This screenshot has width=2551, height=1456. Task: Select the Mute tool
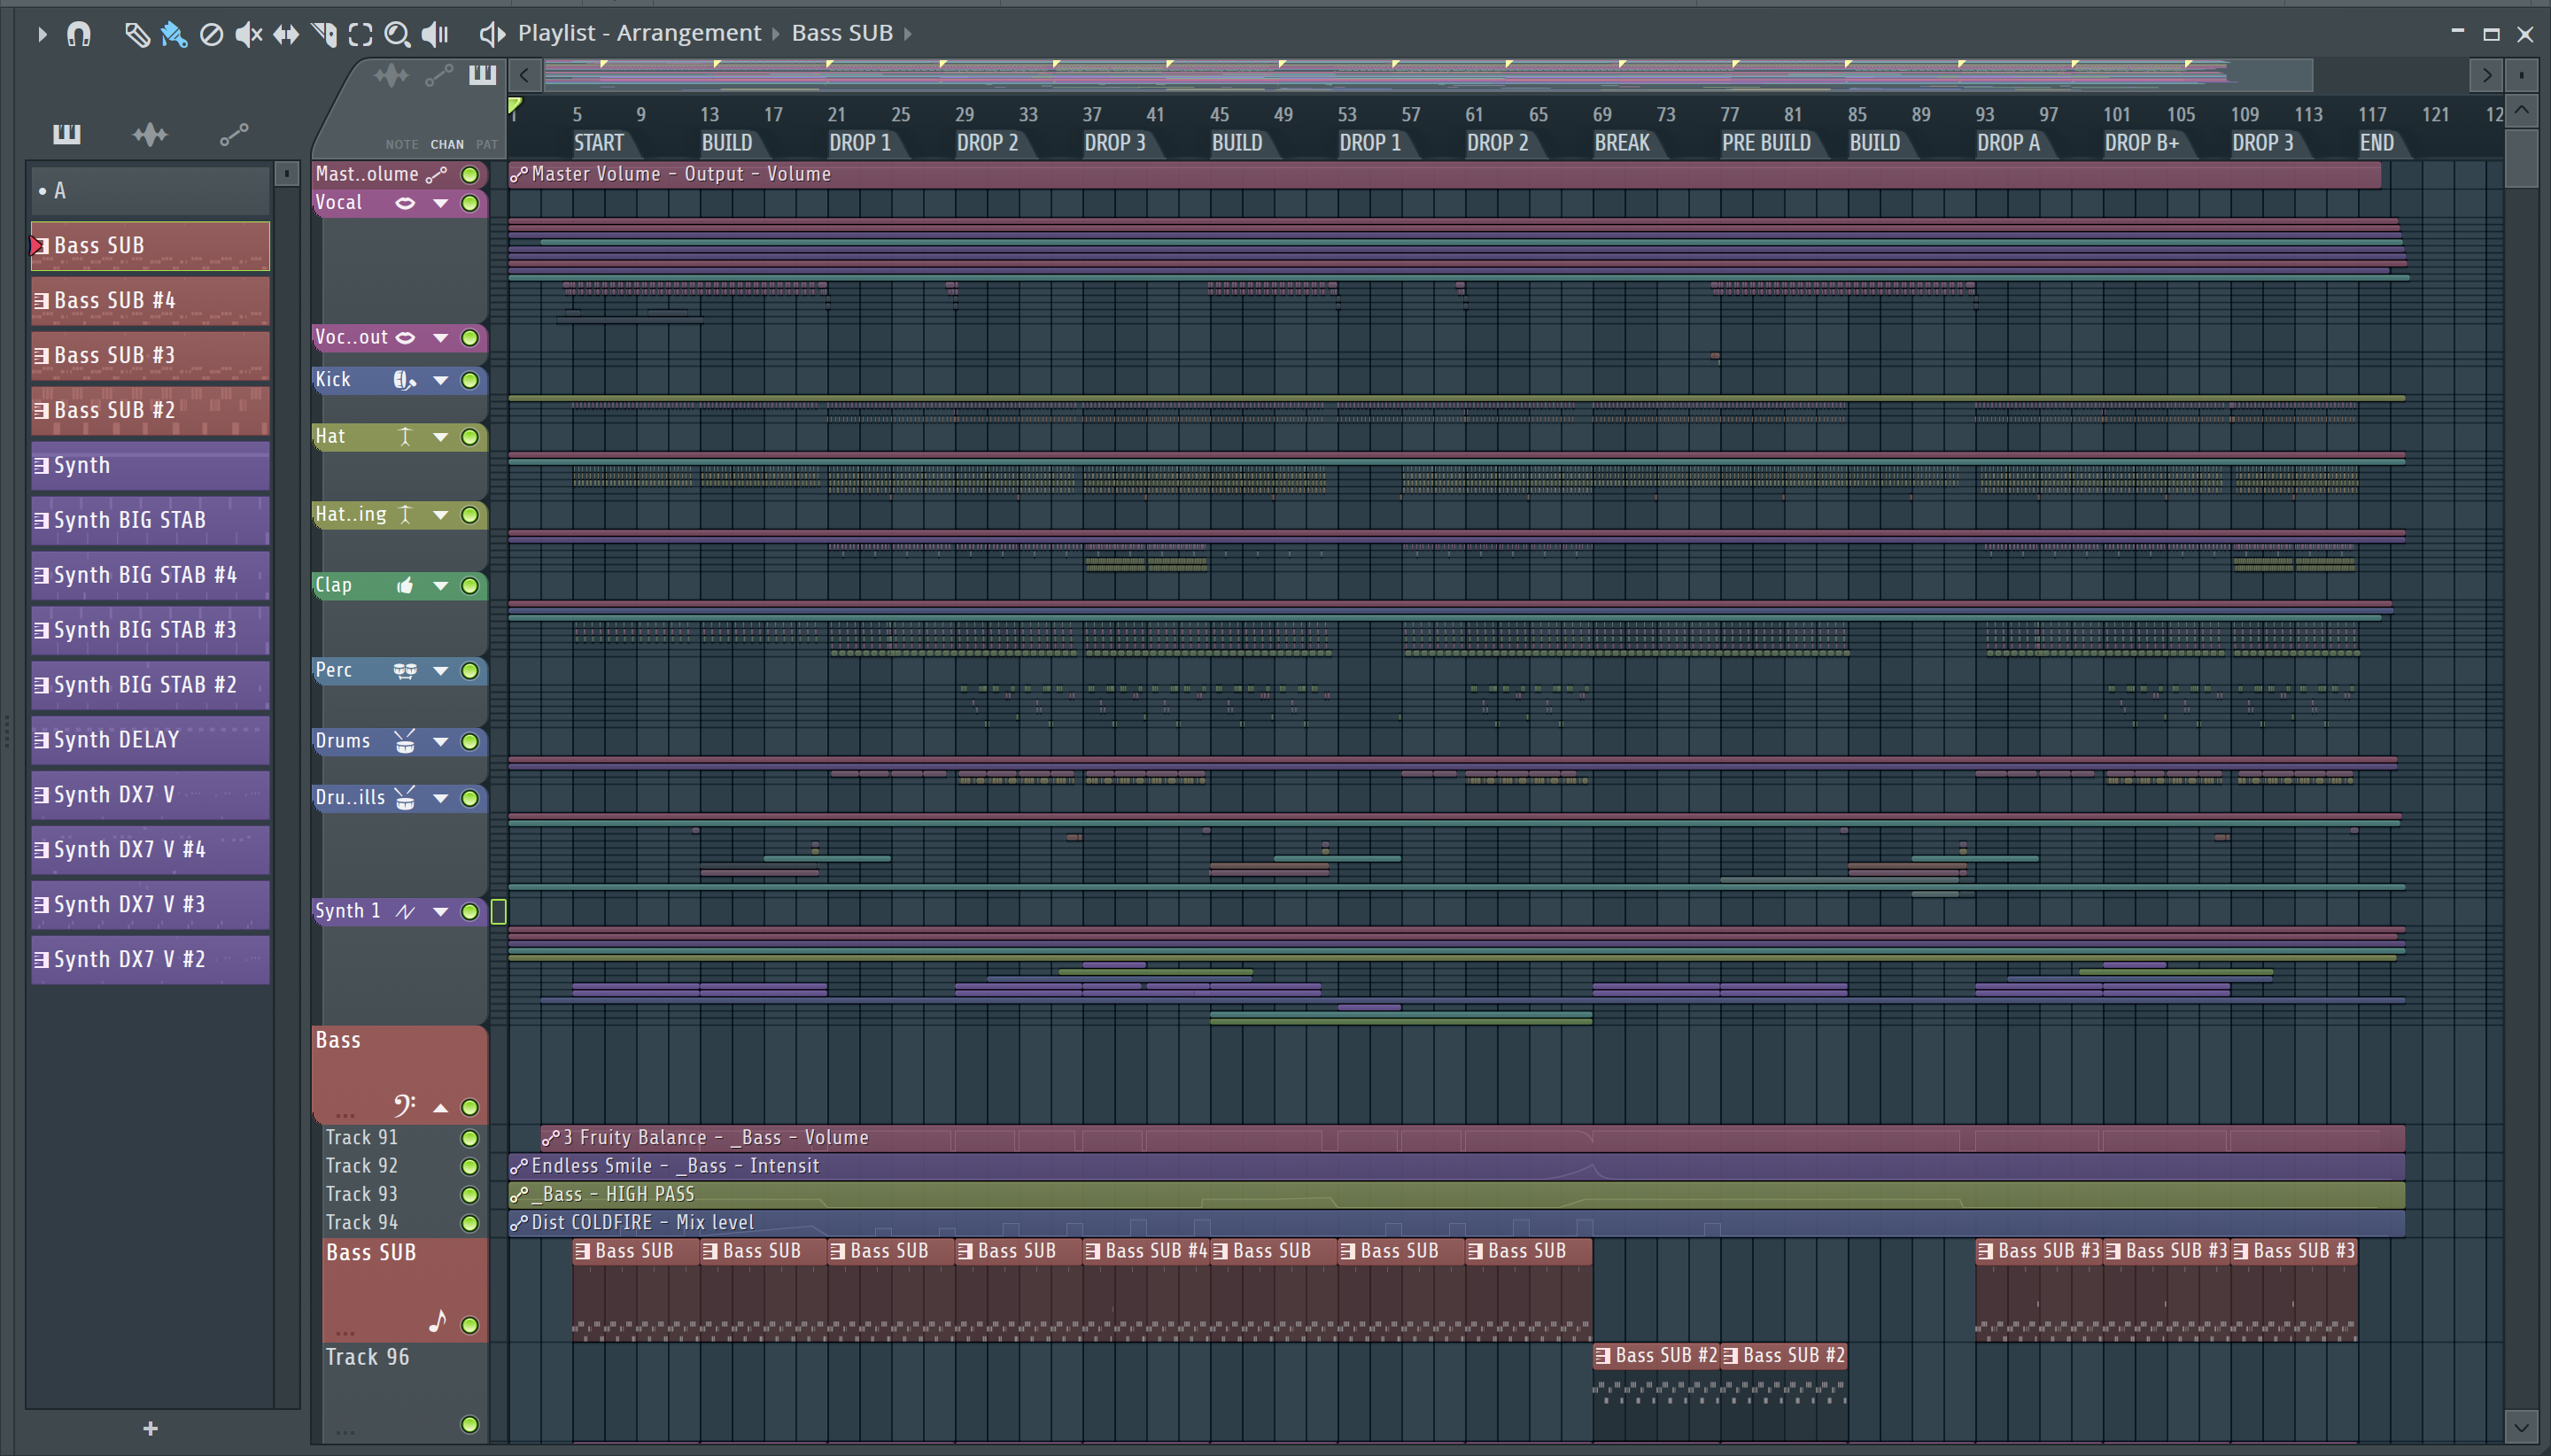(248, 34)
